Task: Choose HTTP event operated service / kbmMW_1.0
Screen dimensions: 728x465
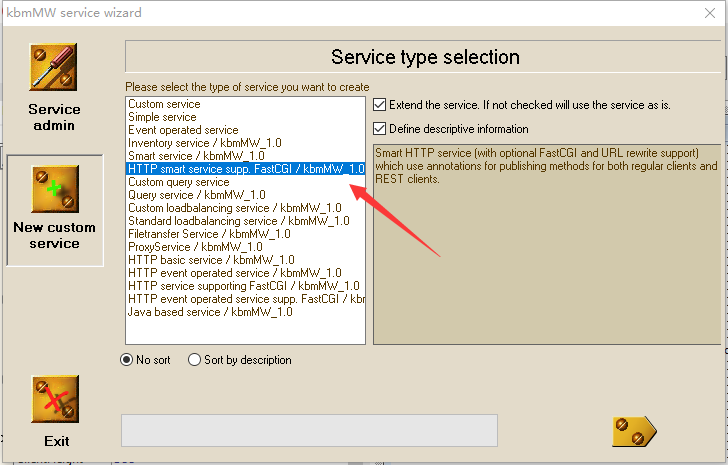Action: [245, 273]
